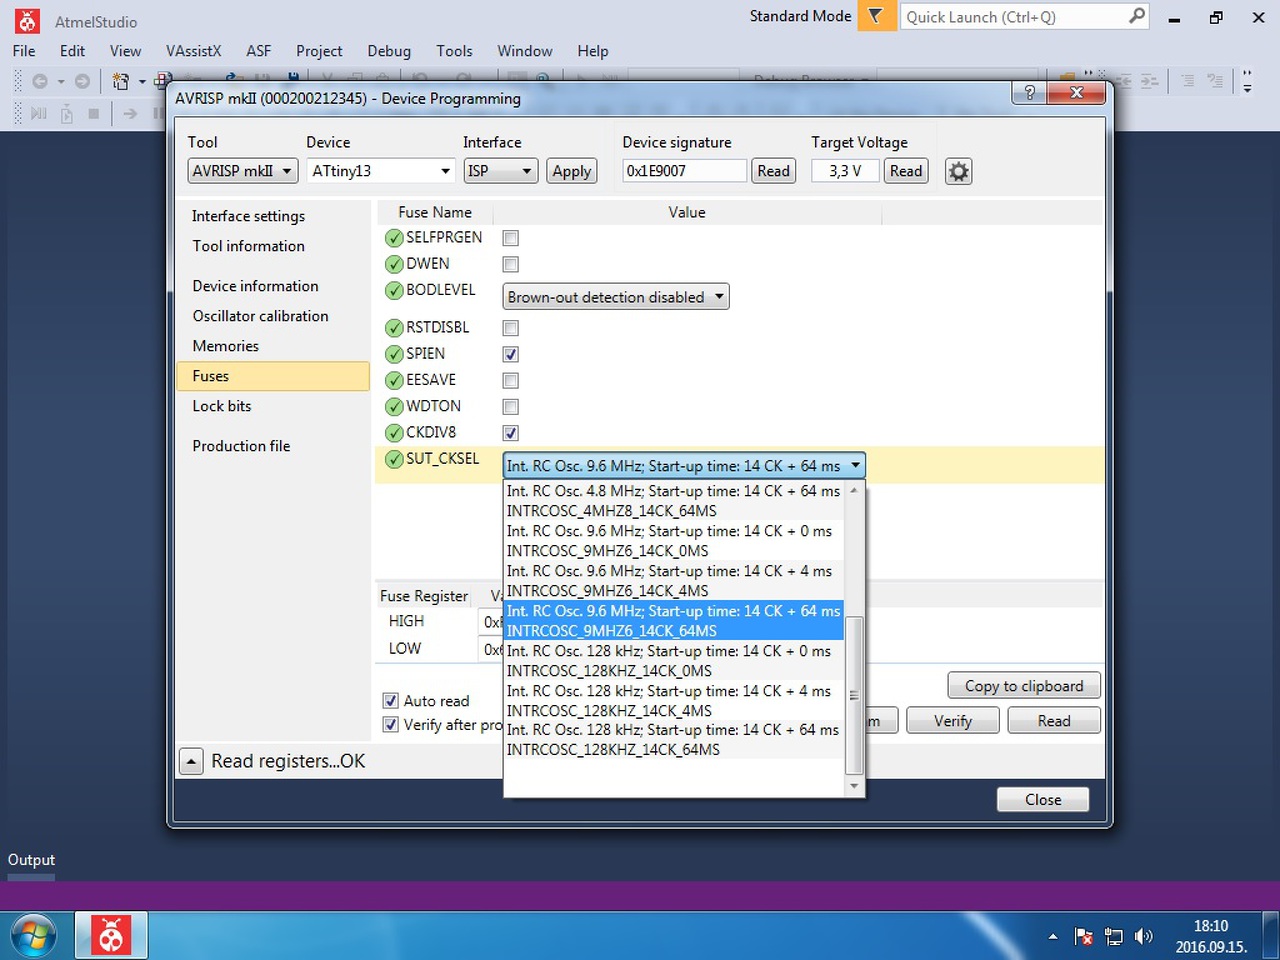Click the Device signature field 0x1E9007
The height and width of the screenshot is (960, 1280).
[685, 171]
